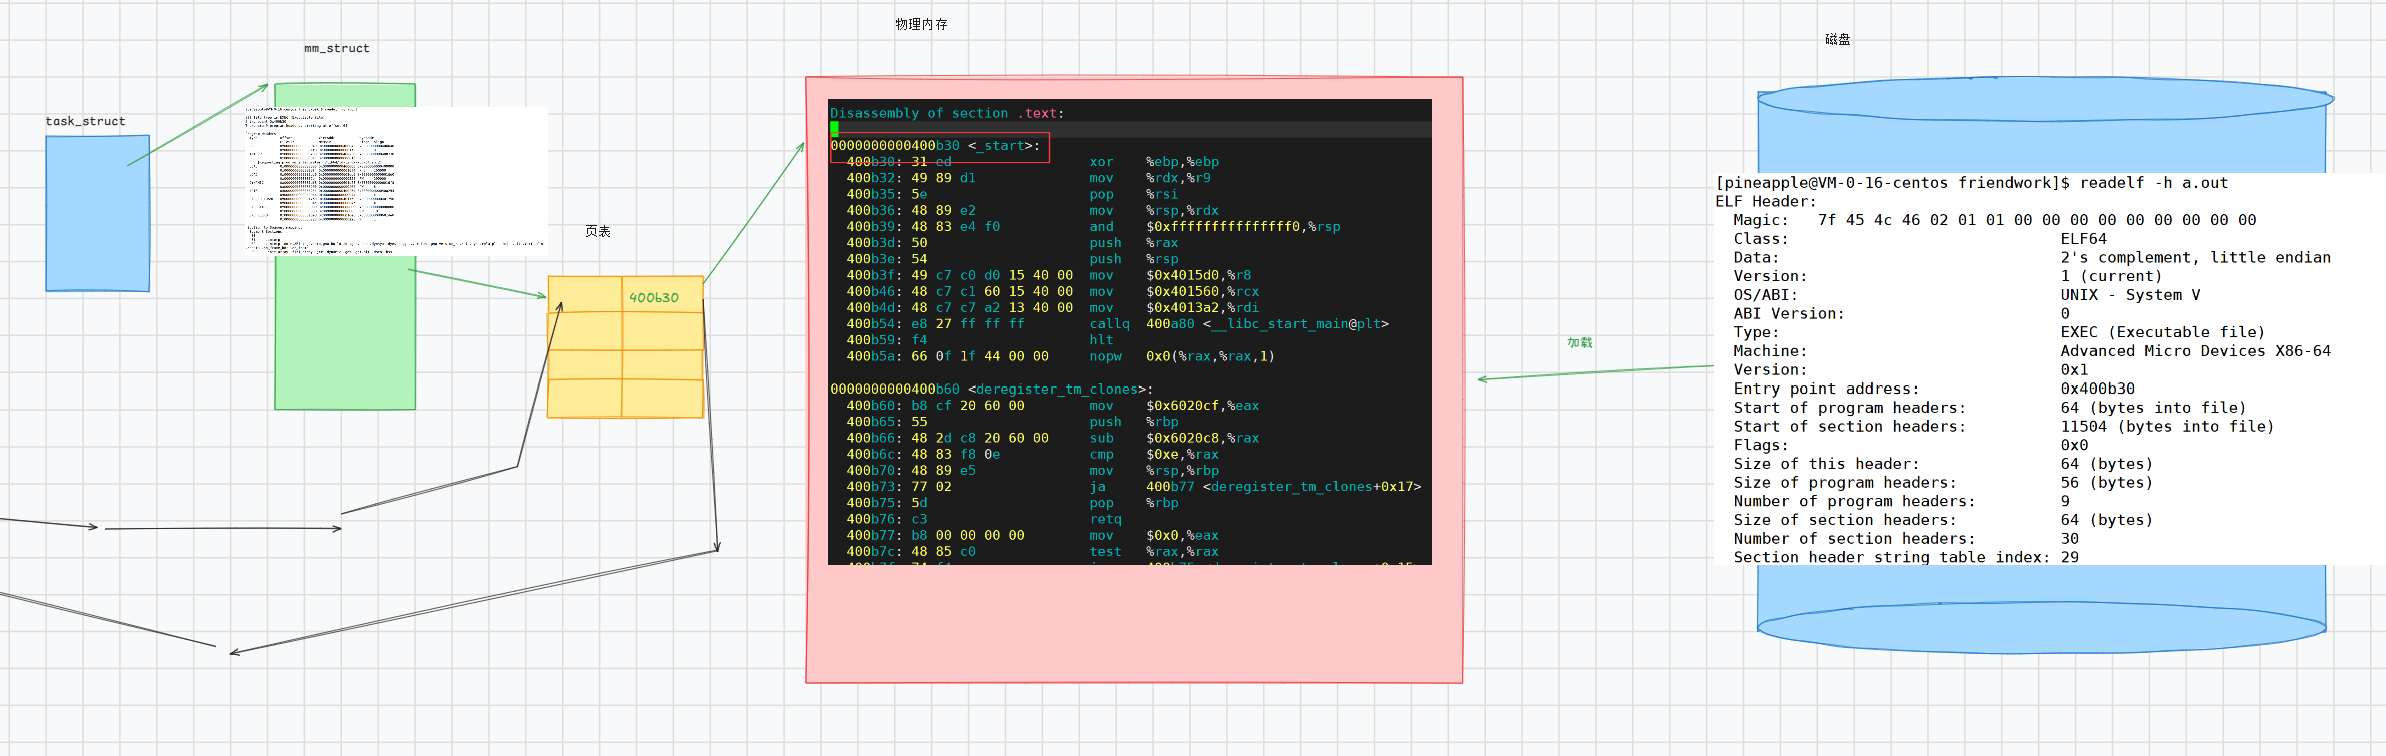The image size is (2386, 756).
Task: Click the "readelf -h a.out" command prompt line
Action: (x=1972, y=183)
